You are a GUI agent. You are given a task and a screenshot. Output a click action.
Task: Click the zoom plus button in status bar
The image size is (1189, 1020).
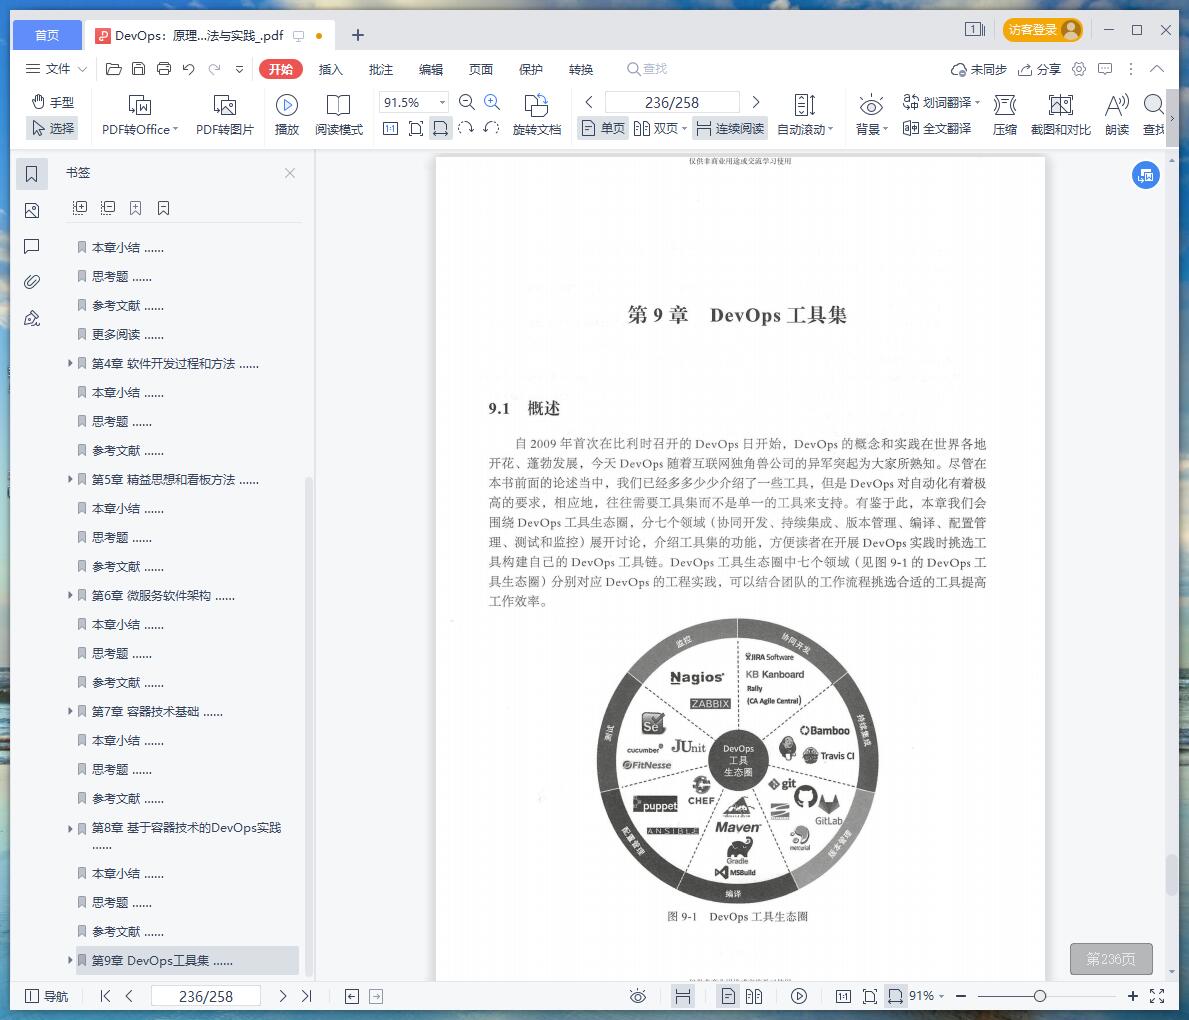(x=1132, y=996)
